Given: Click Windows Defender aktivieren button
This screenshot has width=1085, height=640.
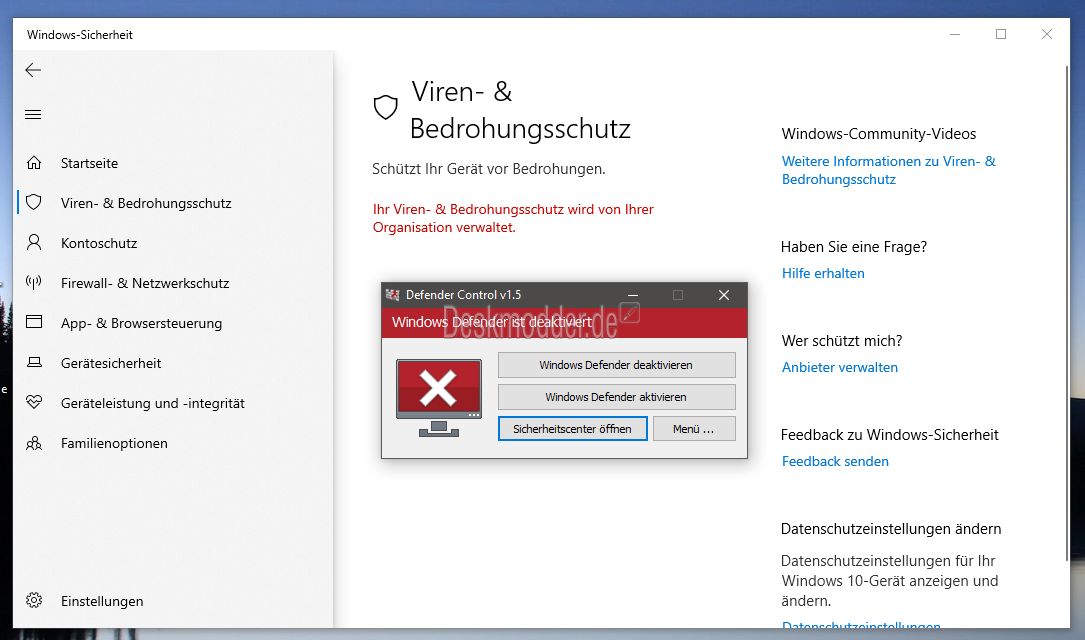Looking at the screenshot, I should point(617,396).
